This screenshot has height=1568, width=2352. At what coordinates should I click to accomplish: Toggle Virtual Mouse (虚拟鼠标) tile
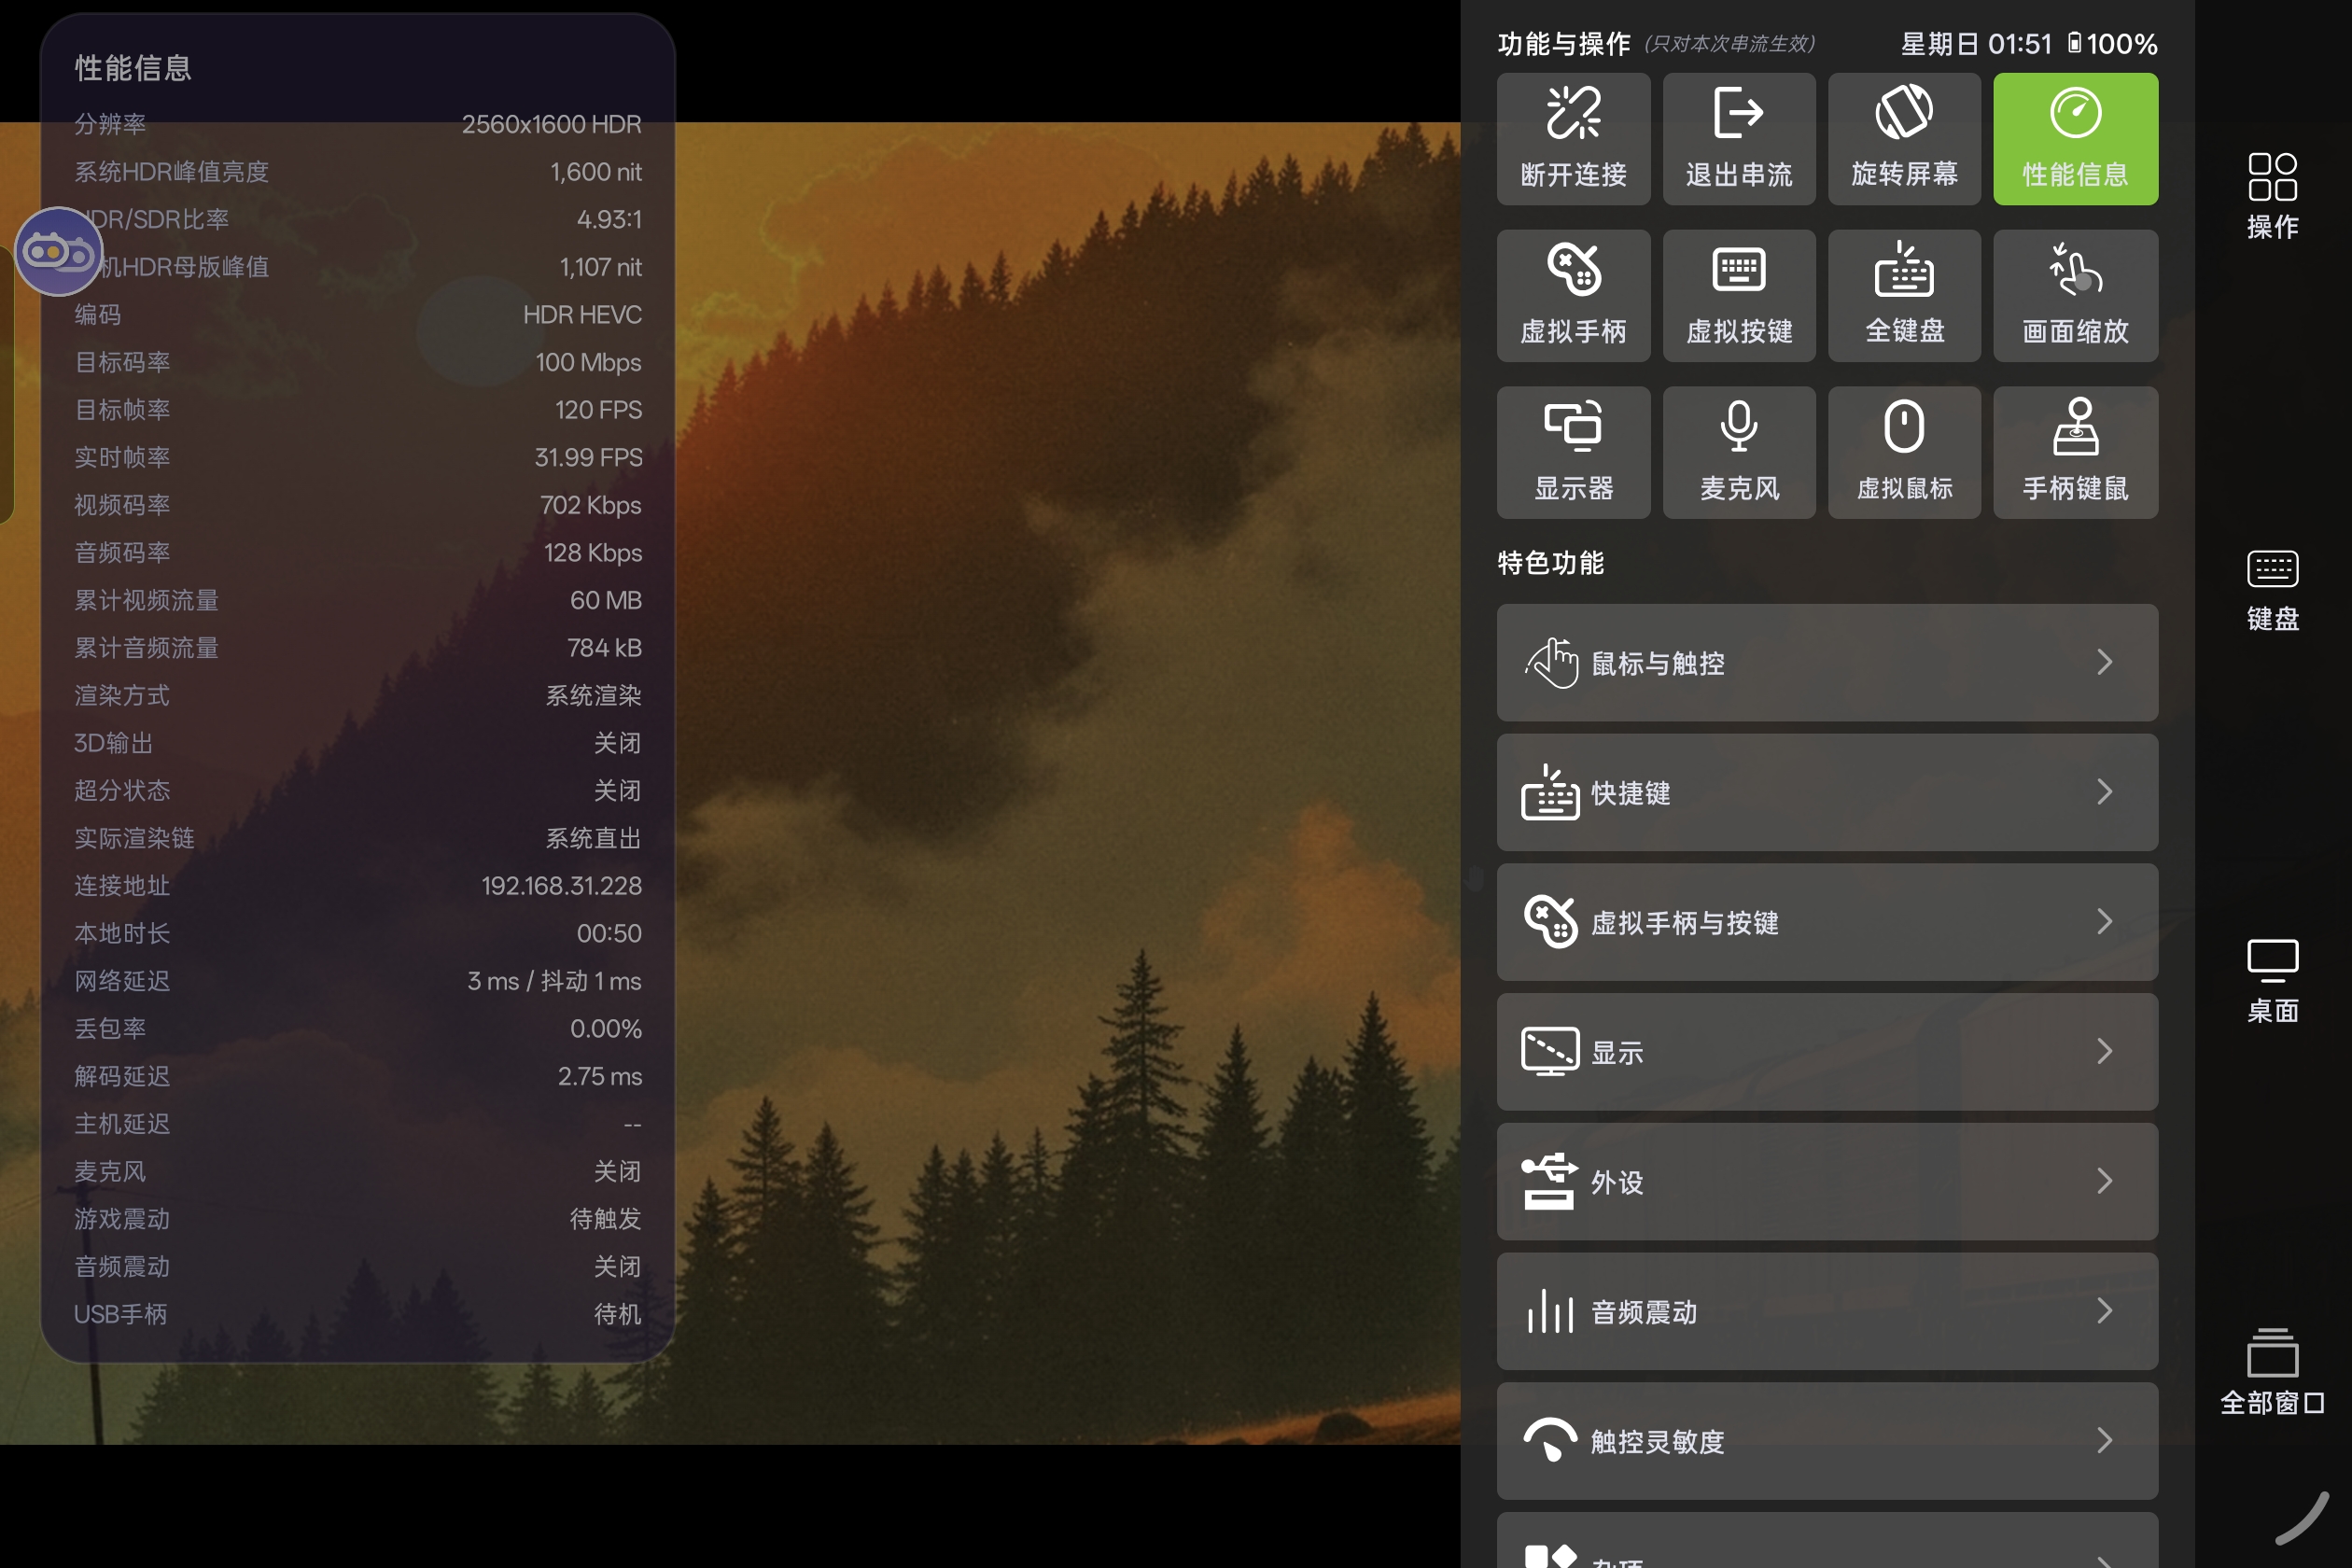[1904, 453]
